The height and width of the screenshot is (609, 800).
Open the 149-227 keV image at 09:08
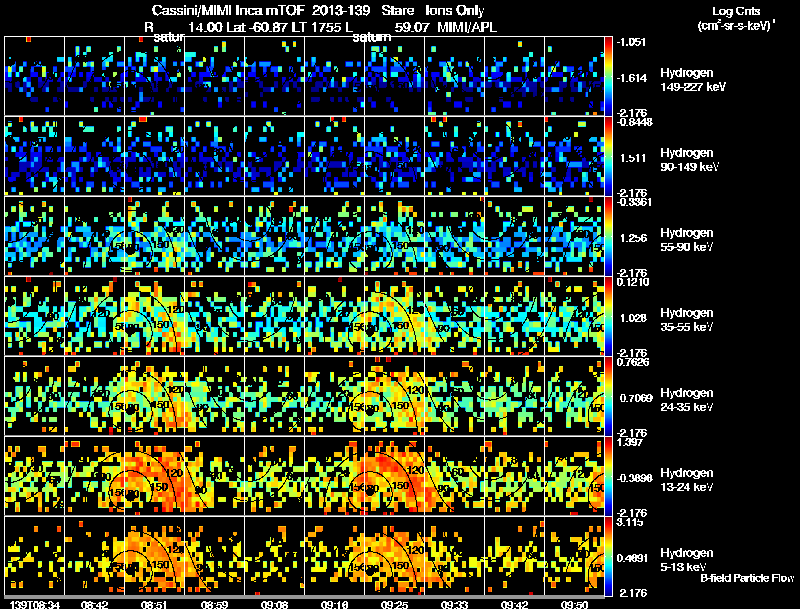[x=274, y=76]
